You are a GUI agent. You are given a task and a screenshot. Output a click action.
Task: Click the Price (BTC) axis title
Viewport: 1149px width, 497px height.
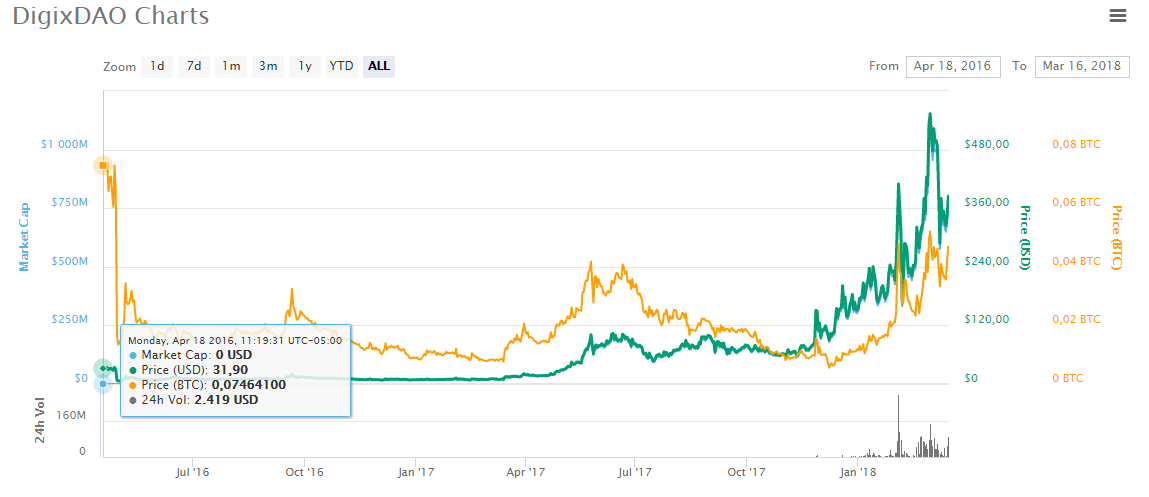(1117, 237)
